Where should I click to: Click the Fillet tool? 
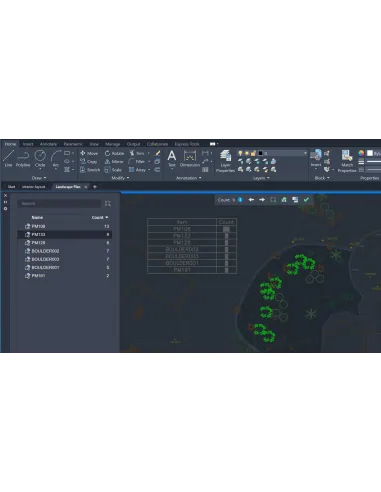[x=137, y=161]
